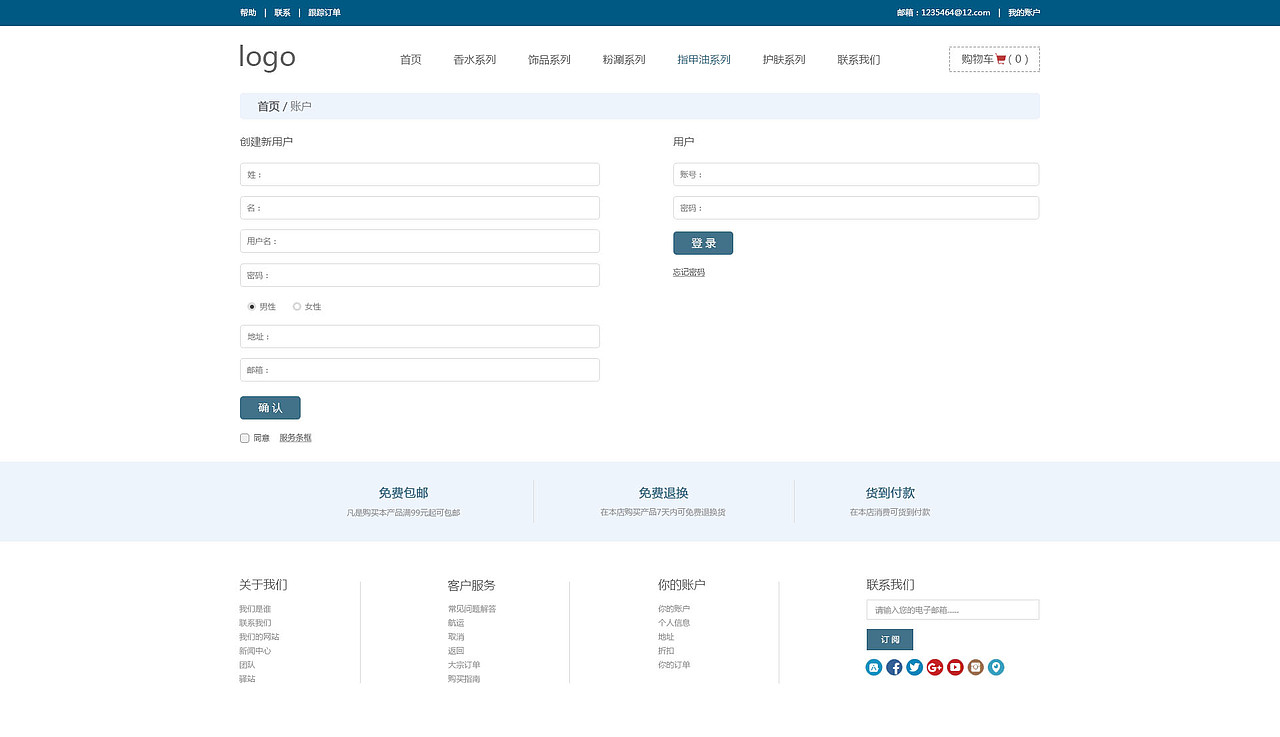Image resolution: width=1280 pixels, height=737 pixels.
Task: Open the 折扣 footer link
Action: point(666,651)
